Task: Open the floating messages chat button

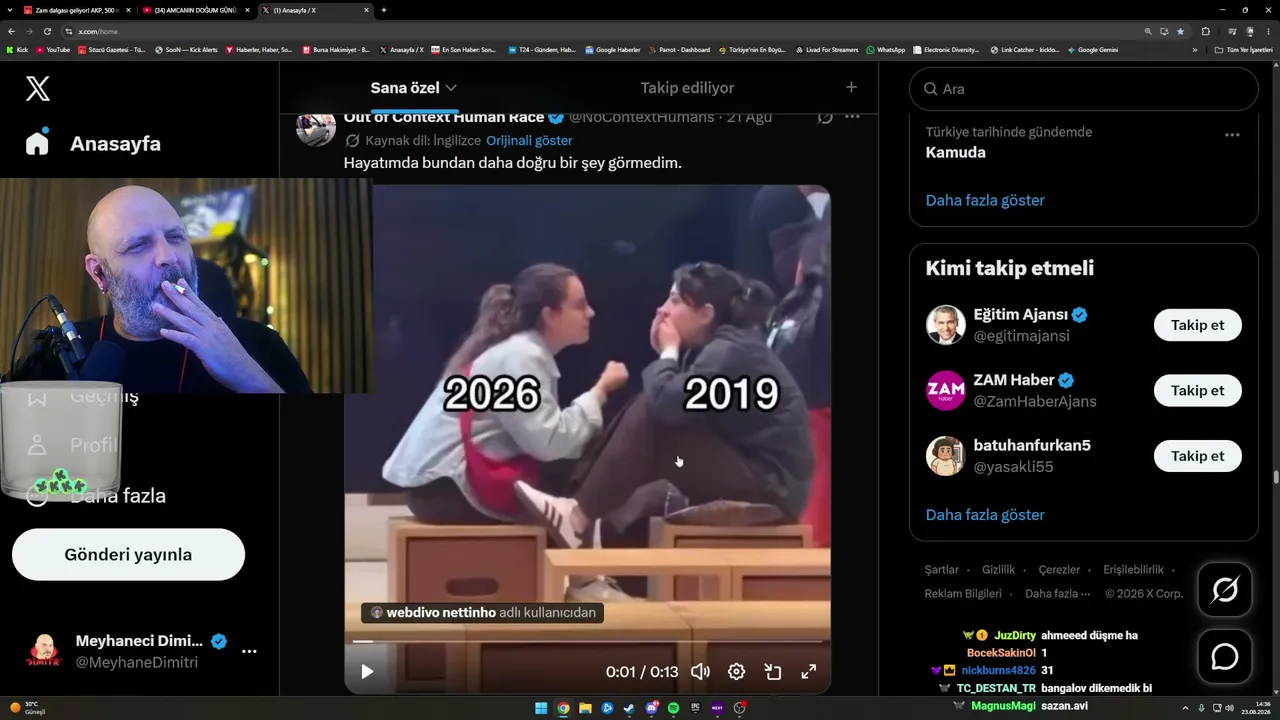Action: [1225, 657]
